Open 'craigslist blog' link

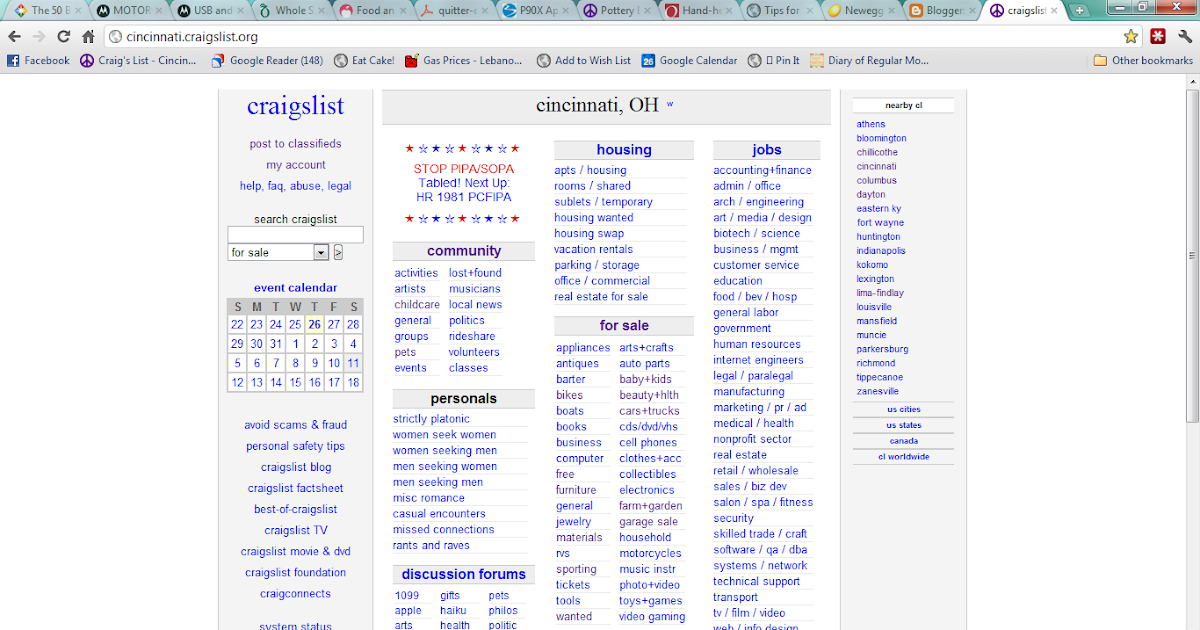point(295,467)
